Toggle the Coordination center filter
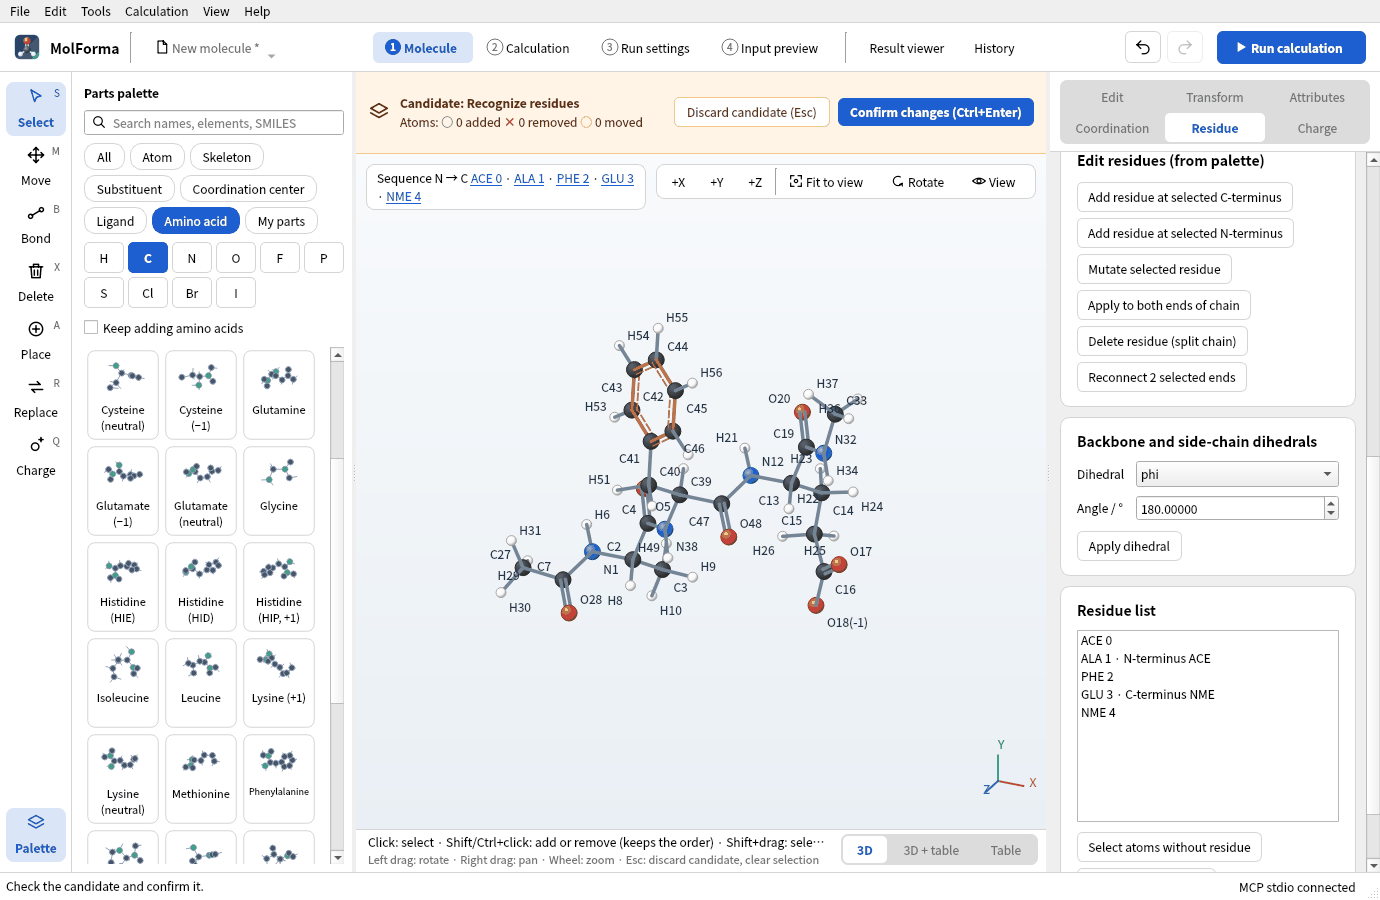This screenshot has height=900, width=1380. (x=249, y=189)
